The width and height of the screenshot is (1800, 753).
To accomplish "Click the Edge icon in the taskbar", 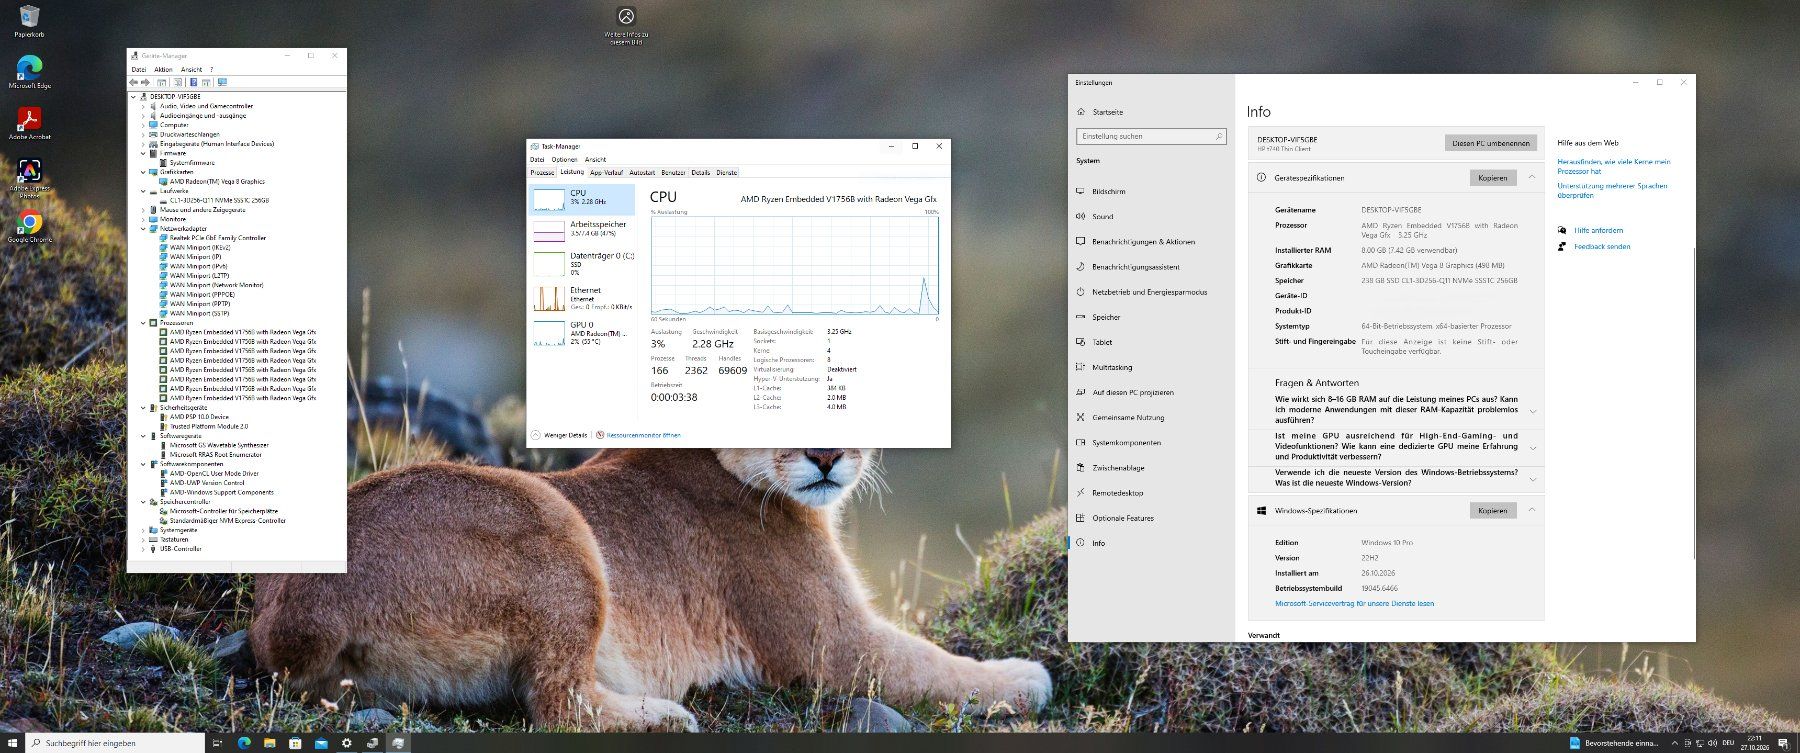I will [x=243, y=743].
